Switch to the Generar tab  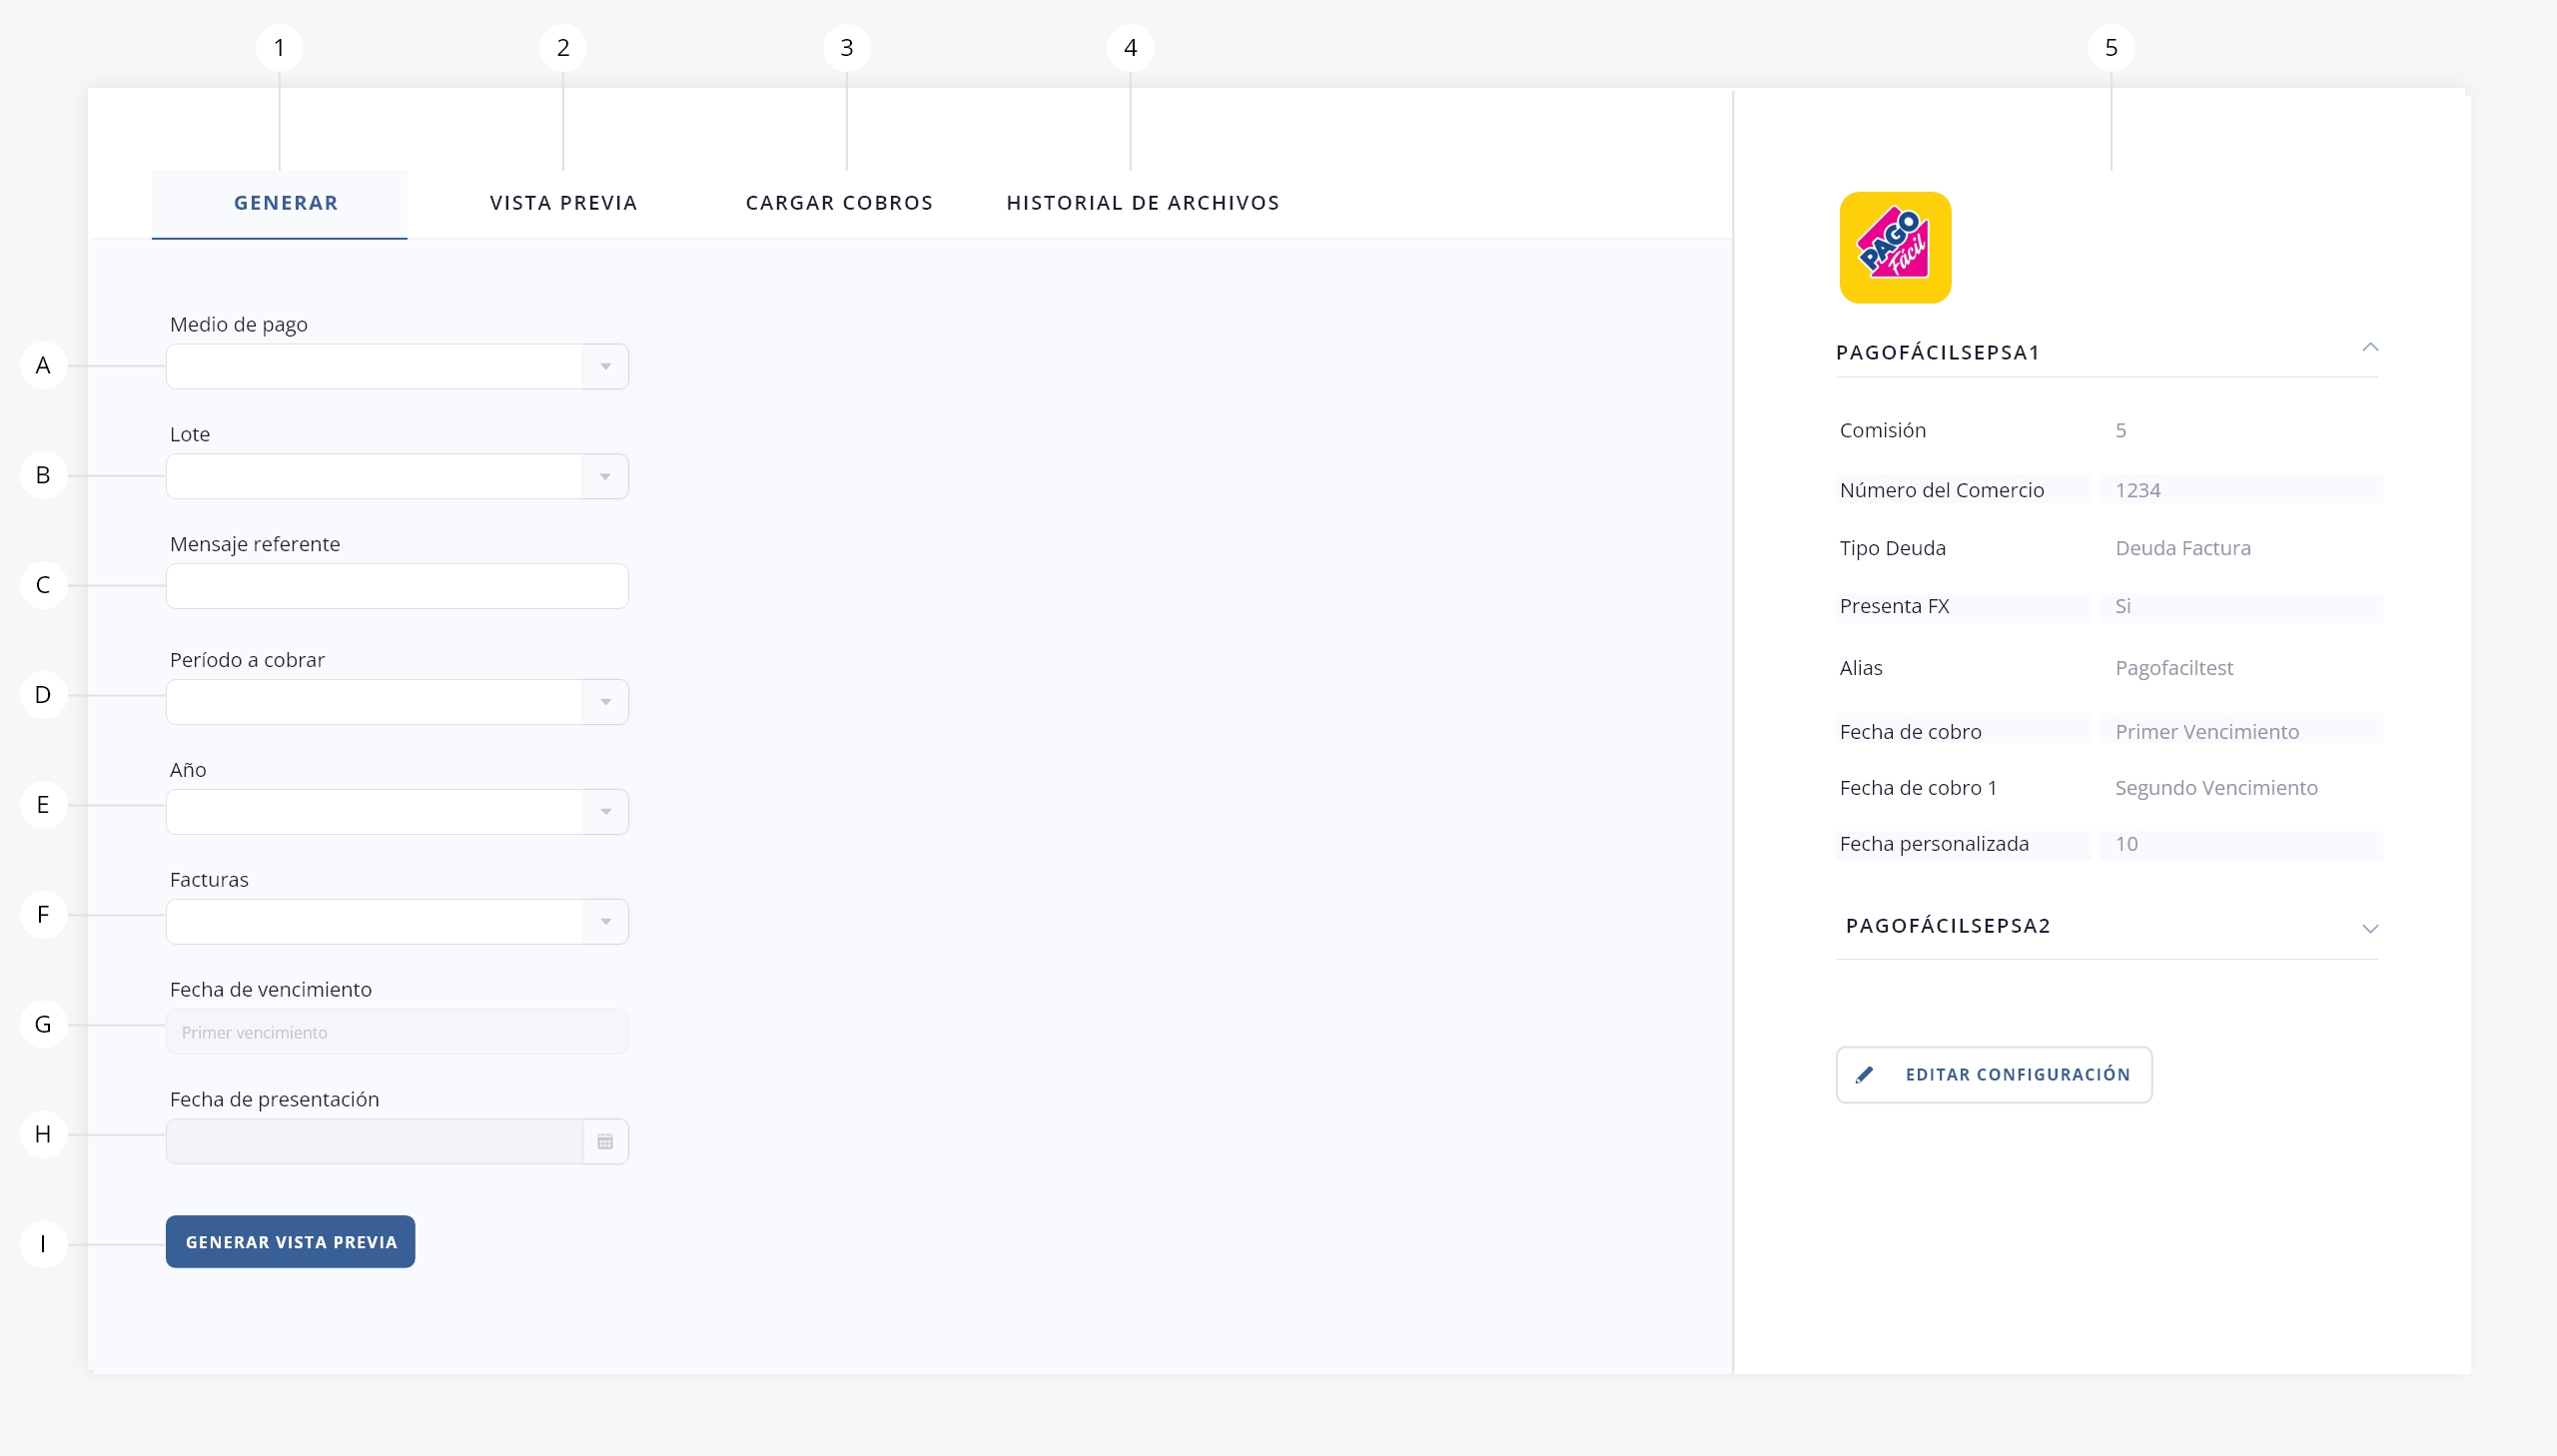click(x=280, y=204)
